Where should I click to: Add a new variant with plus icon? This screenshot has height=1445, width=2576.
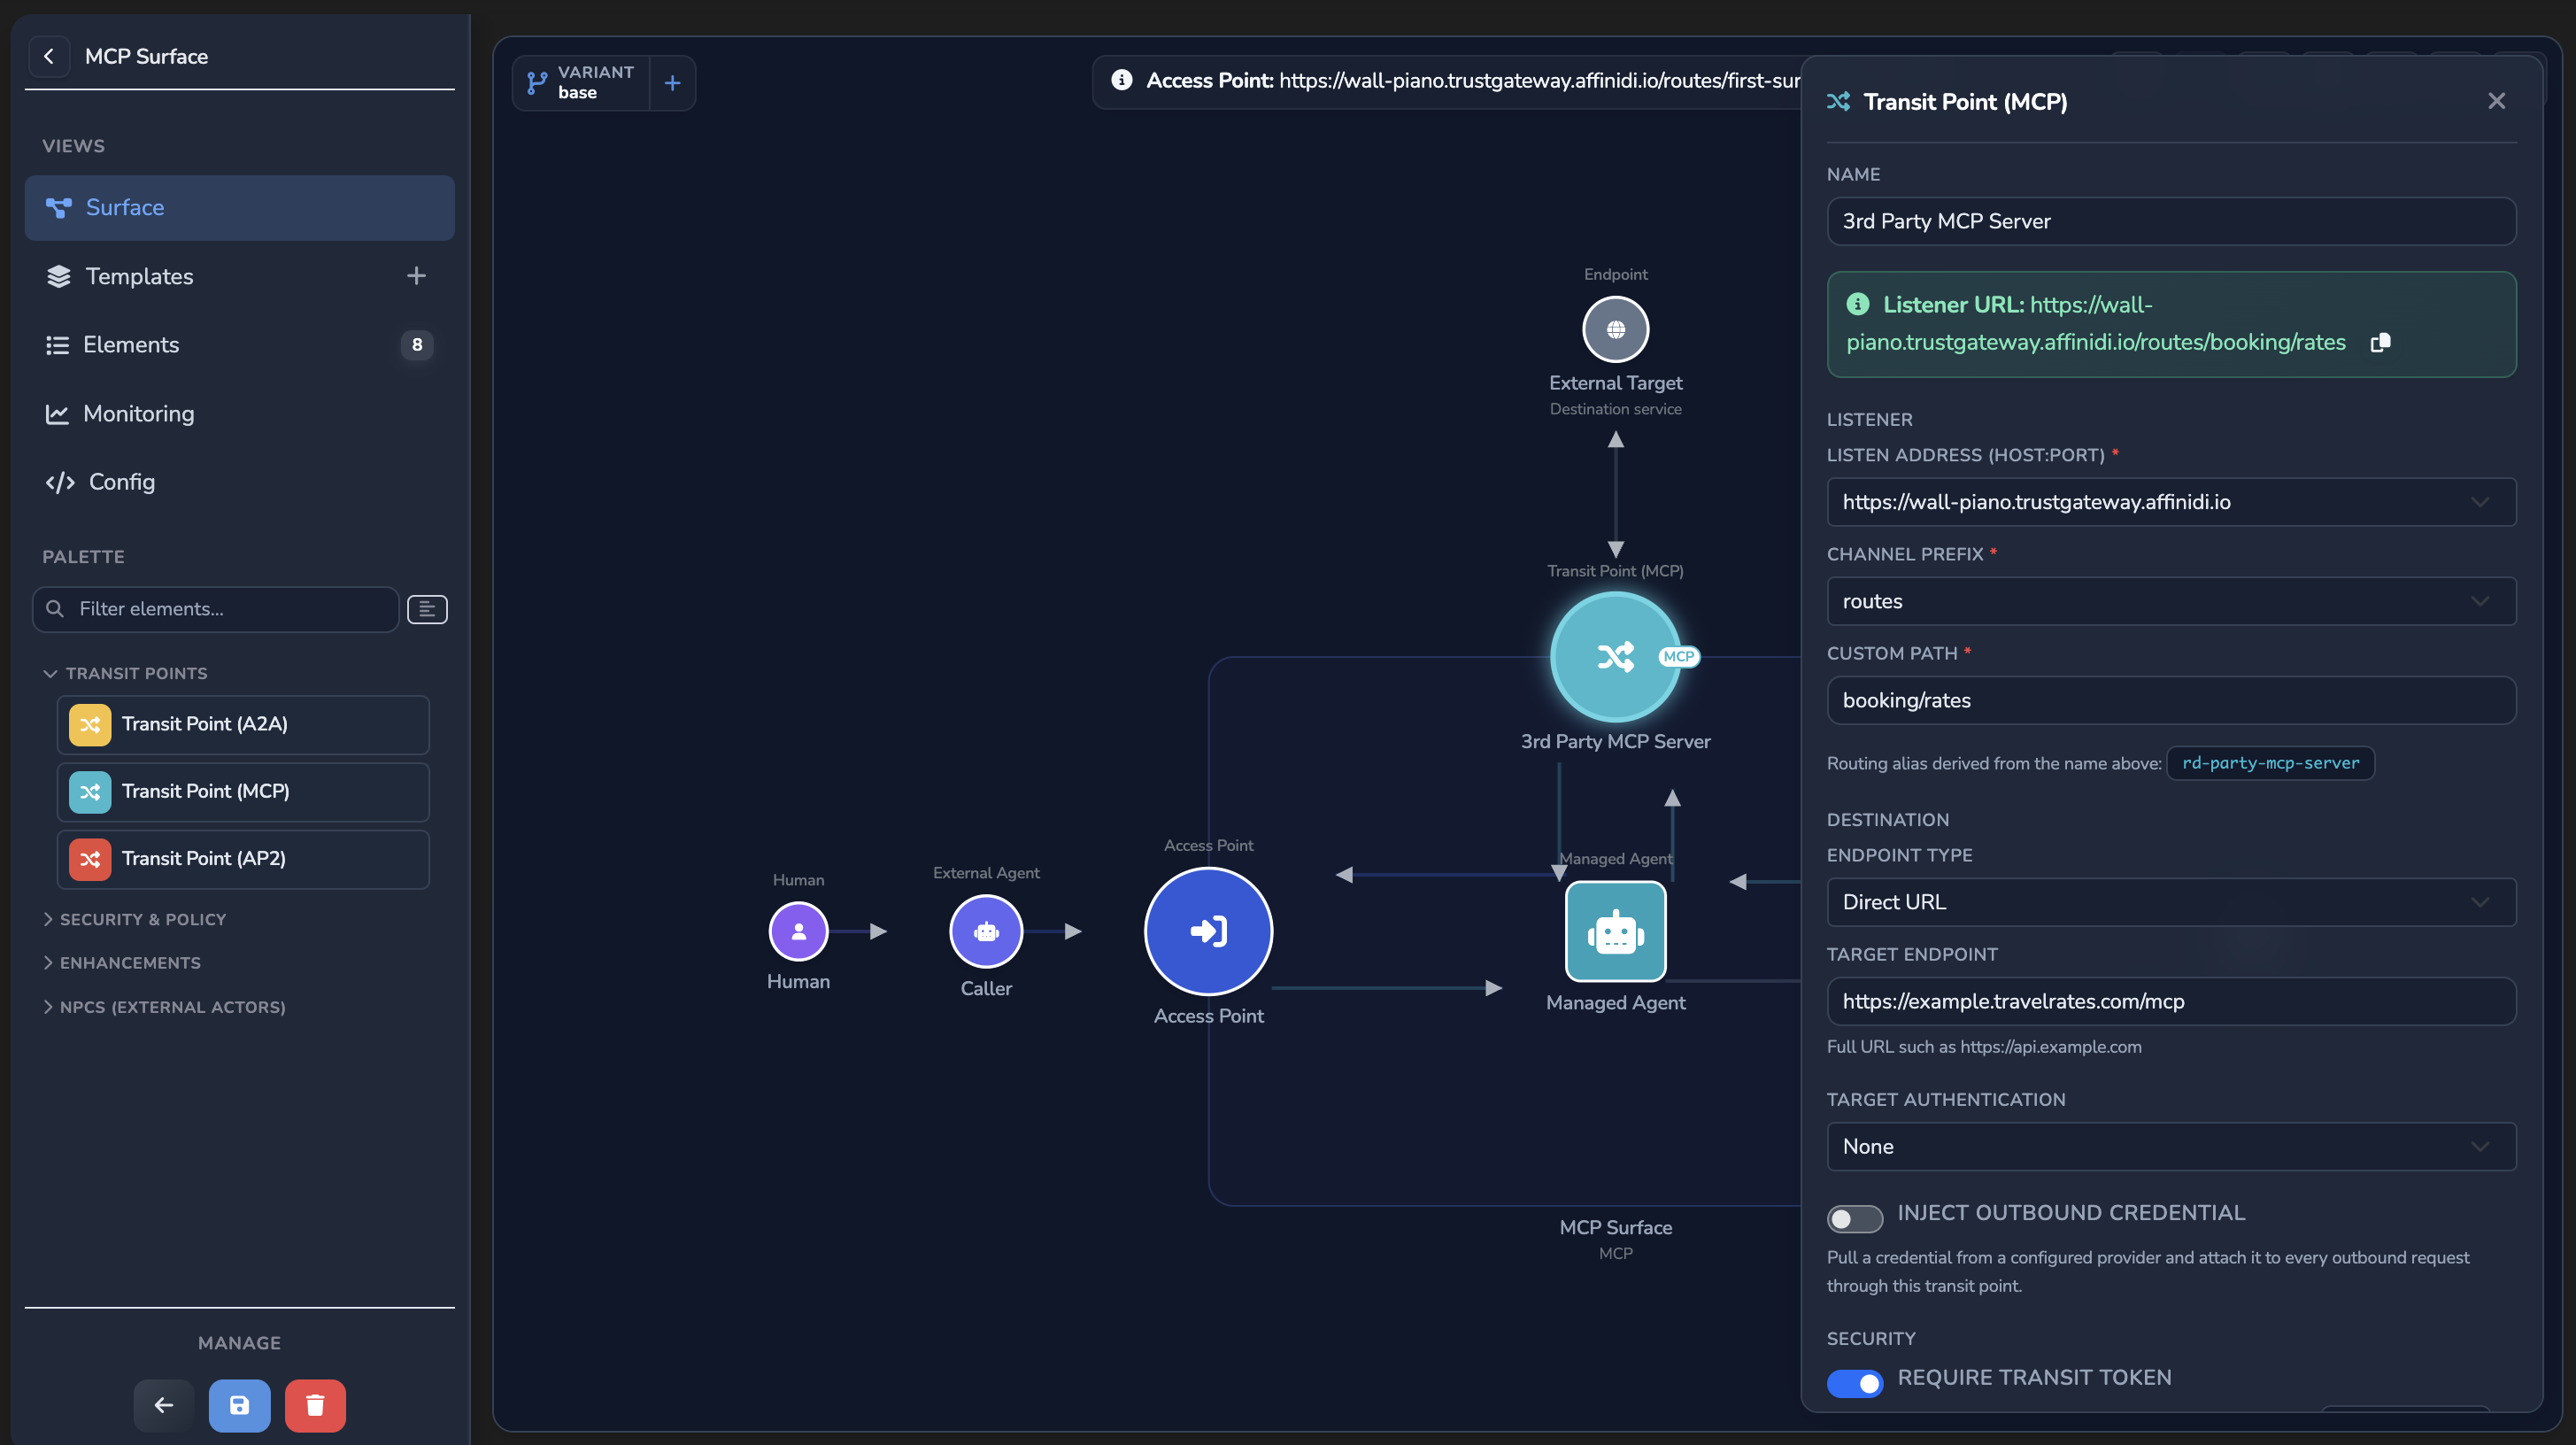click(672, 83)
